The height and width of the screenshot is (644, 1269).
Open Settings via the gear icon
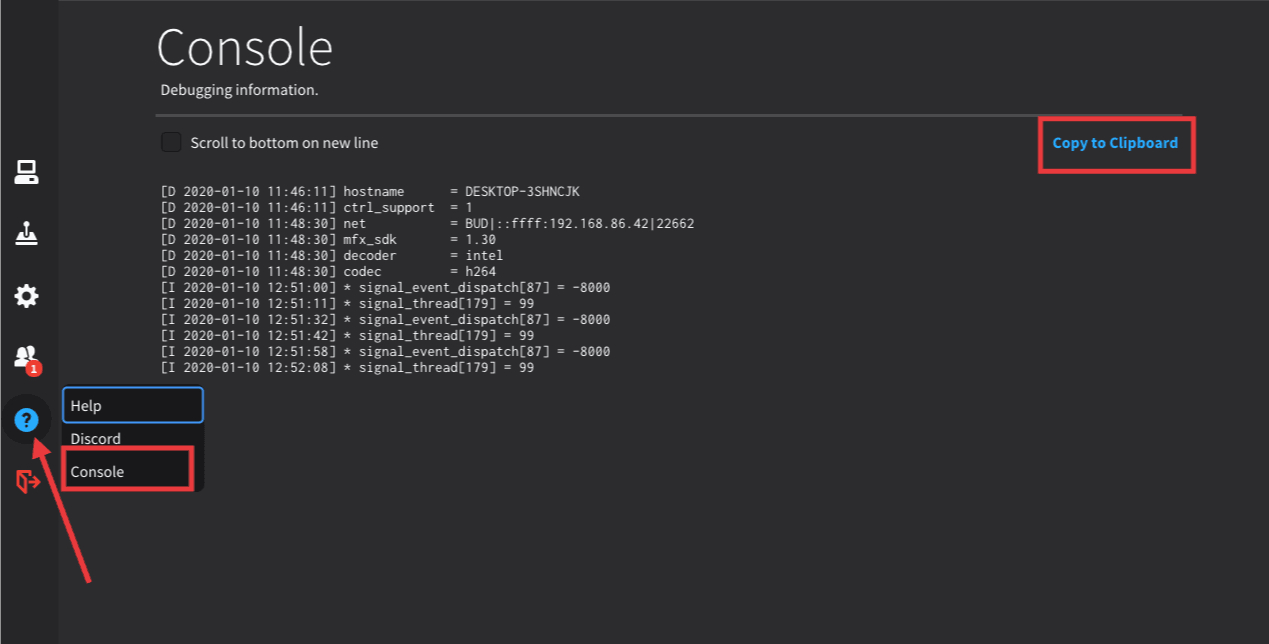26,296
